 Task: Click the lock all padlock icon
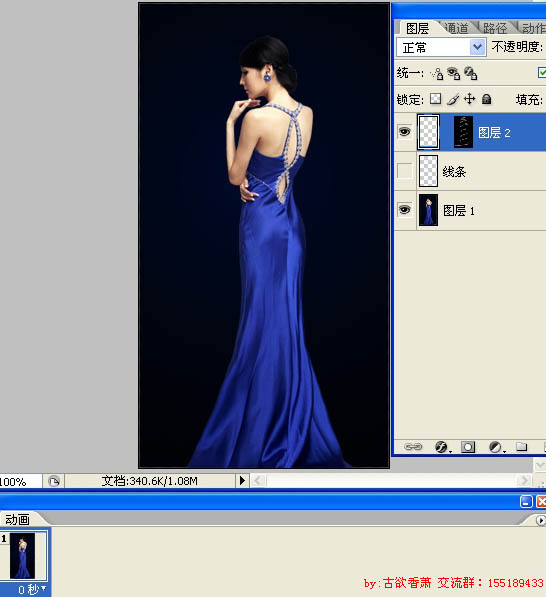[486, 99]
